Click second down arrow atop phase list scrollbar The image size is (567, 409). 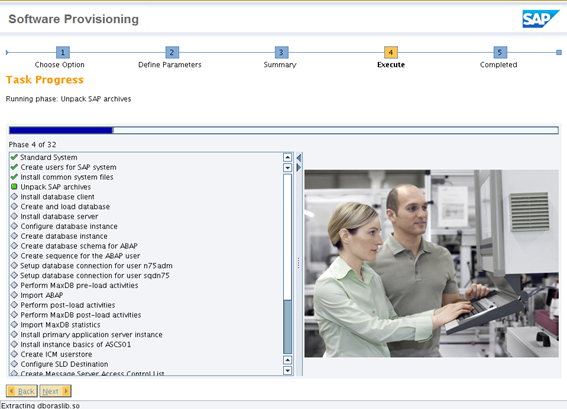coord(287,167)
